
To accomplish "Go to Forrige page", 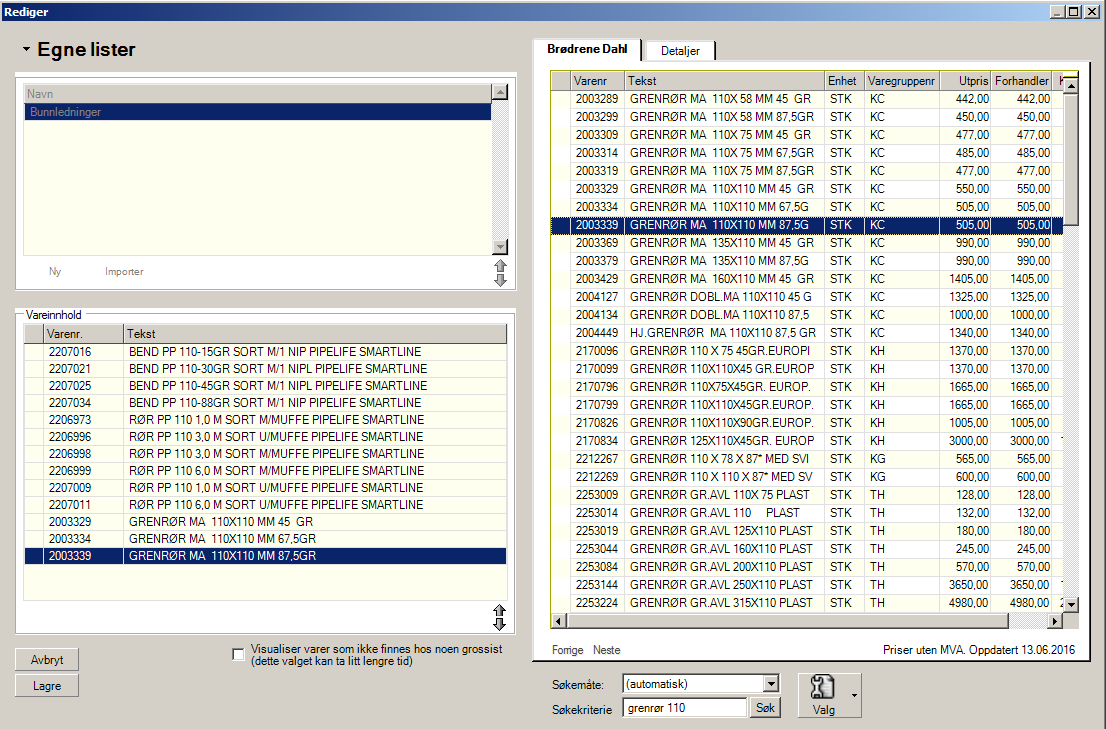I will (567, 650).
